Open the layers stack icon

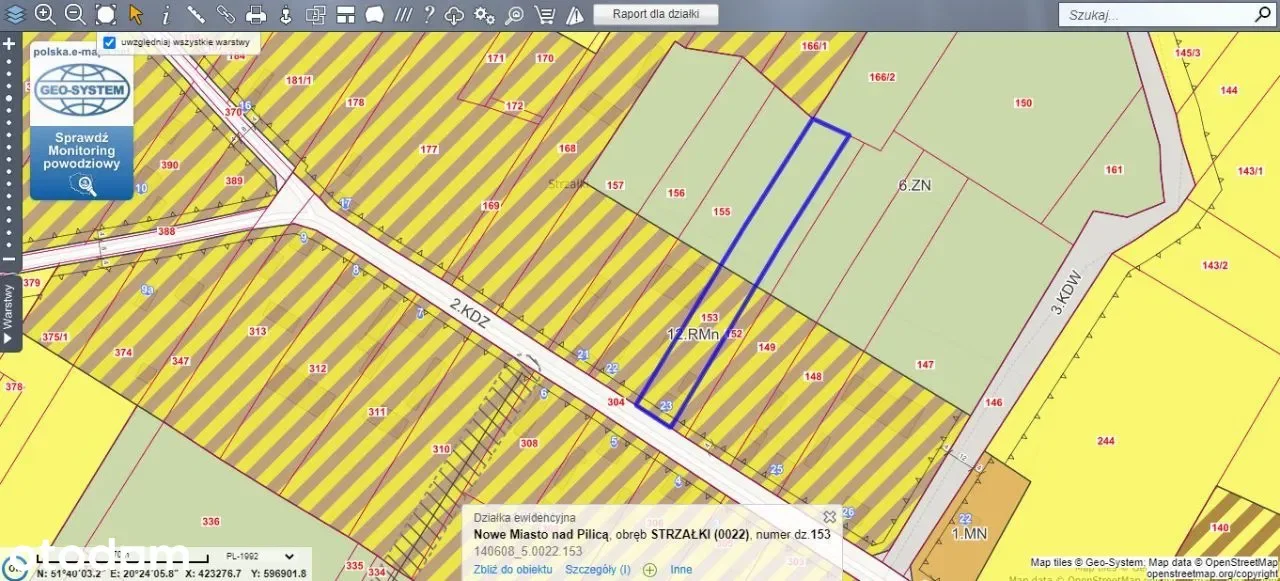pos(14,14)
